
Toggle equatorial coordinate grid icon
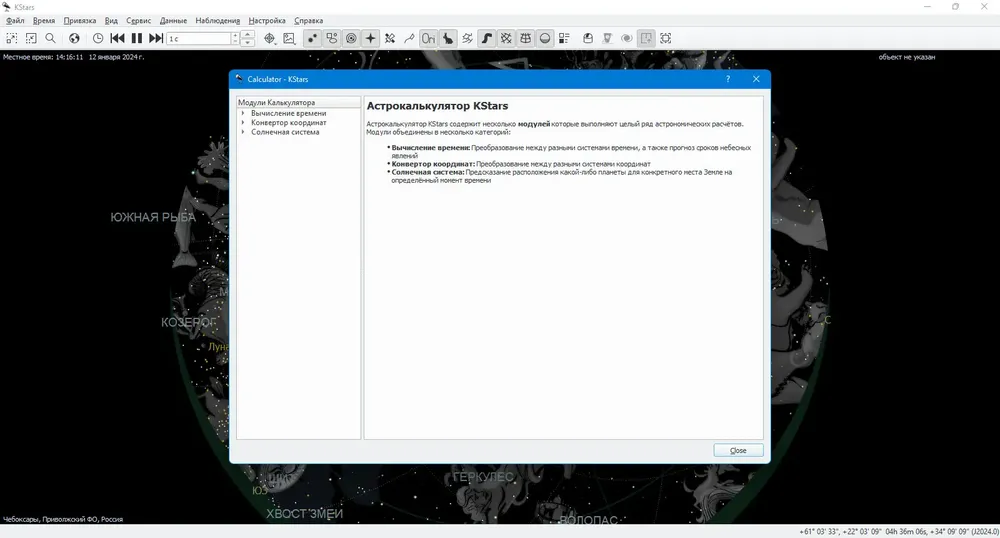[x=506, y=38]
